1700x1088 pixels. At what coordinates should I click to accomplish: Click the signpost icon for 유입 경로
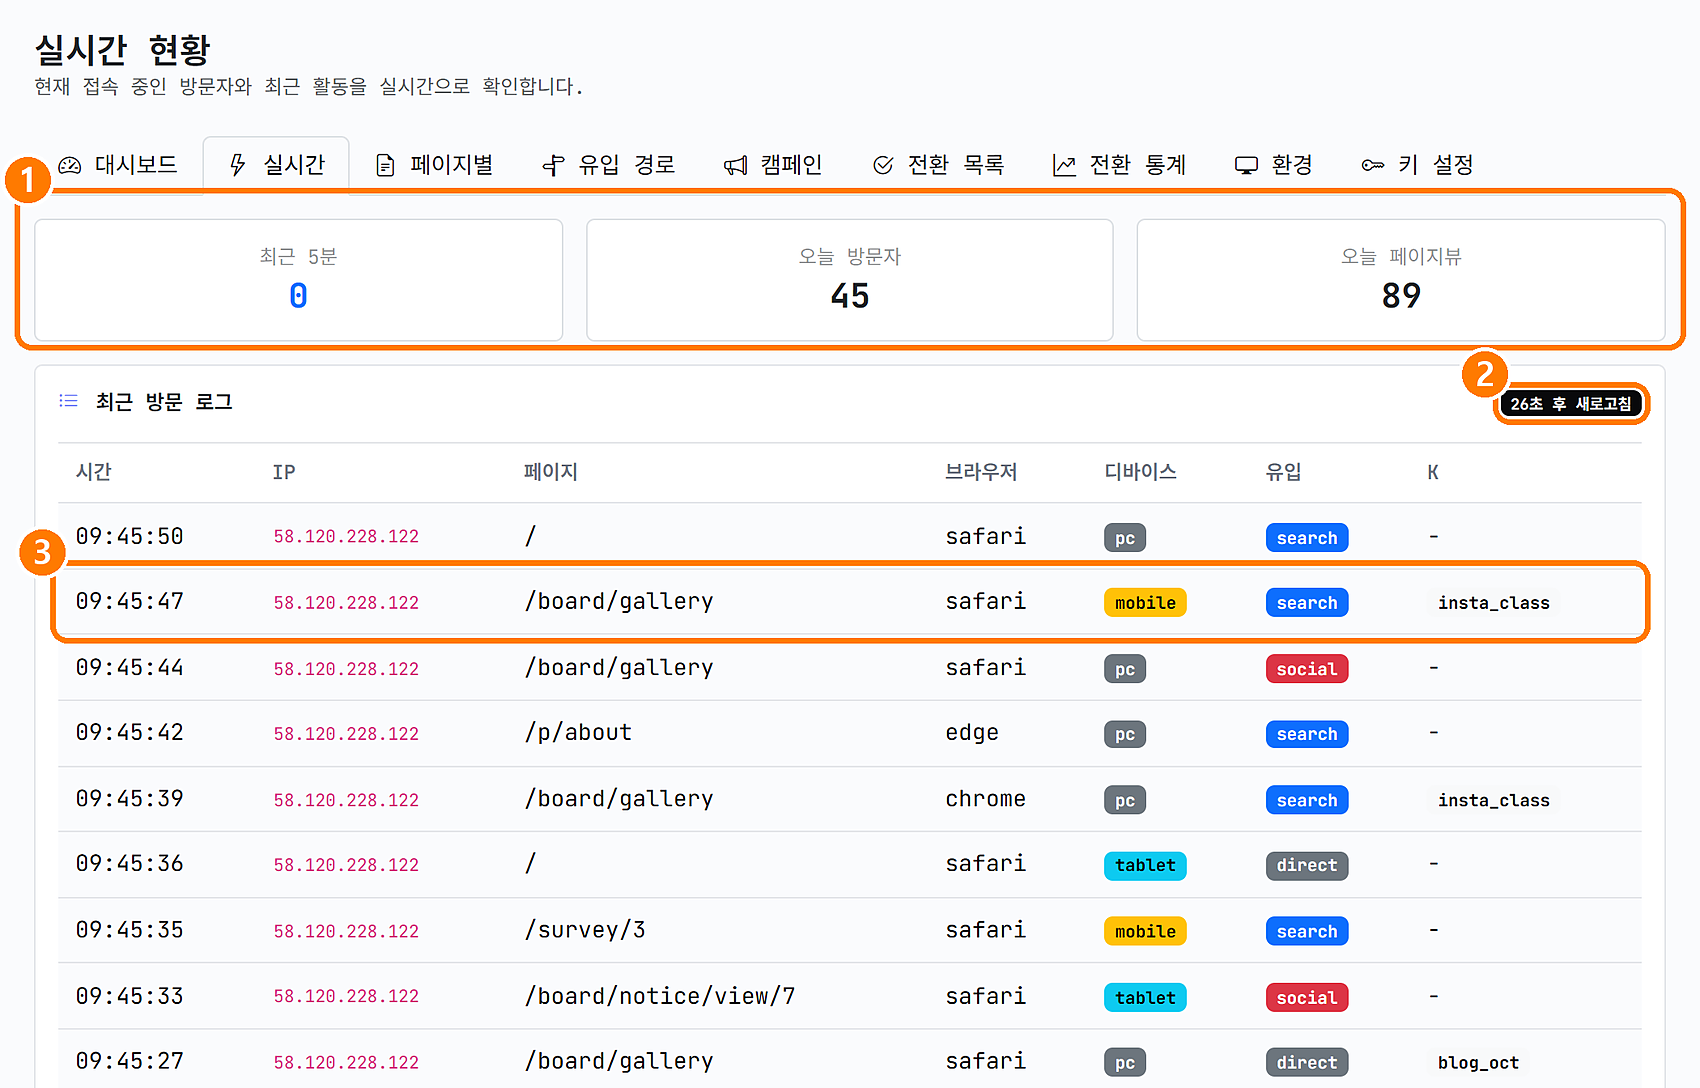[x=553, y=165]
